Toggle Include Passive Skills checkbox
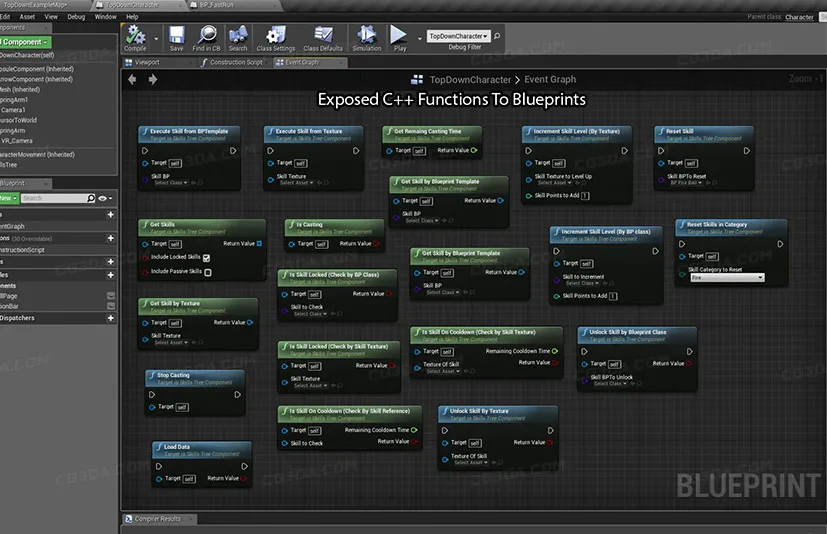 tap(208, 272)
